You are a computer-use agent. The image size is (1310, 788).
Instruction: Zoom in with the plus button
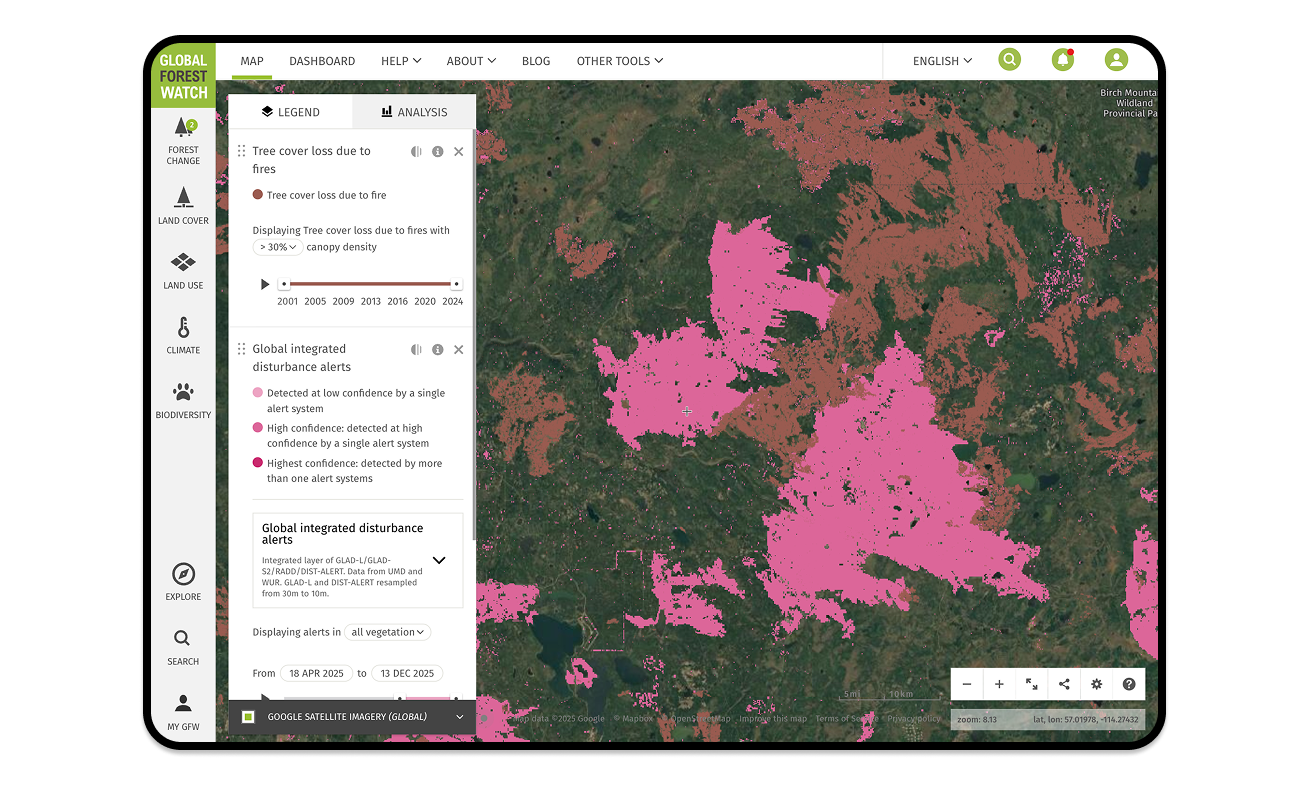(999, 684)
